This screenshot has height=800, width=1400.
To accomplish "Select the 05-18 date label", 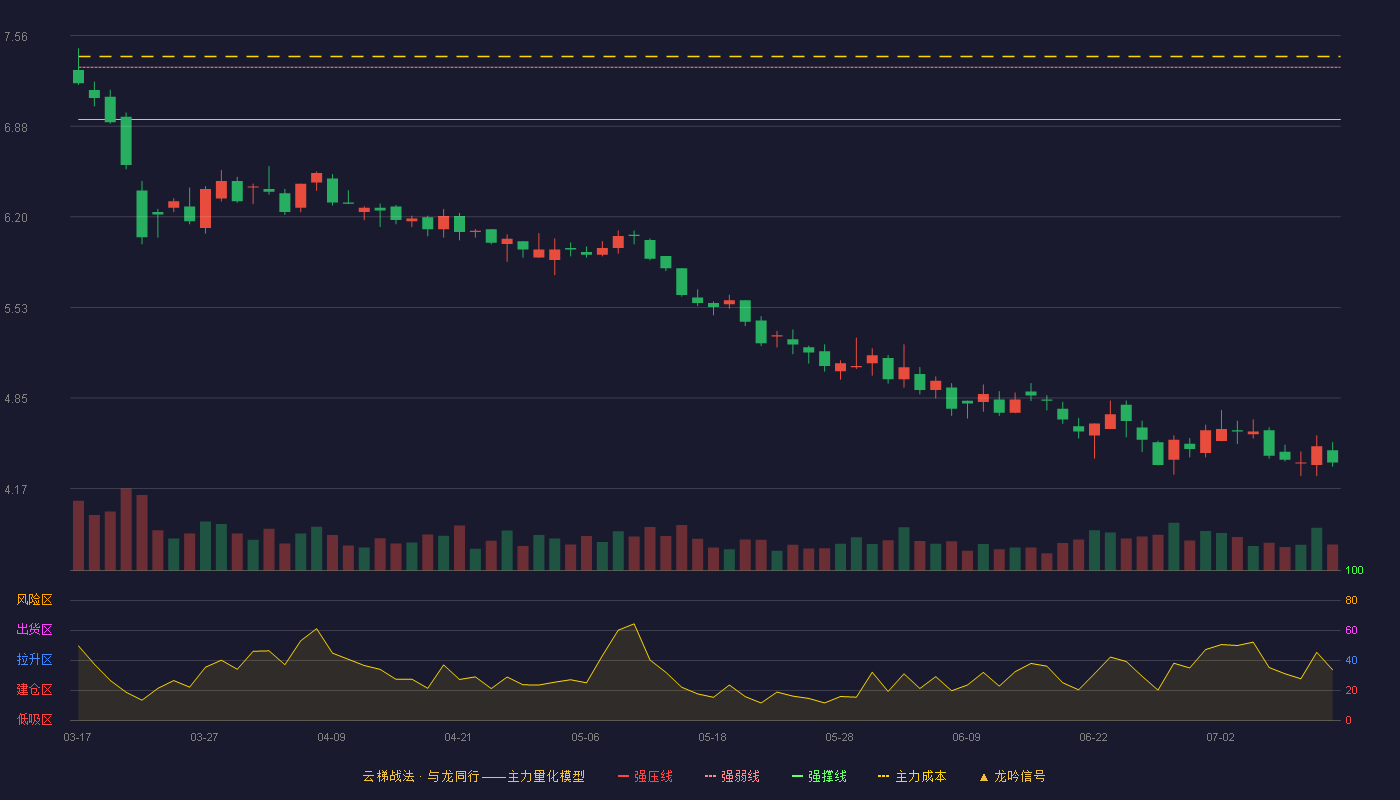I will (712, 737).
